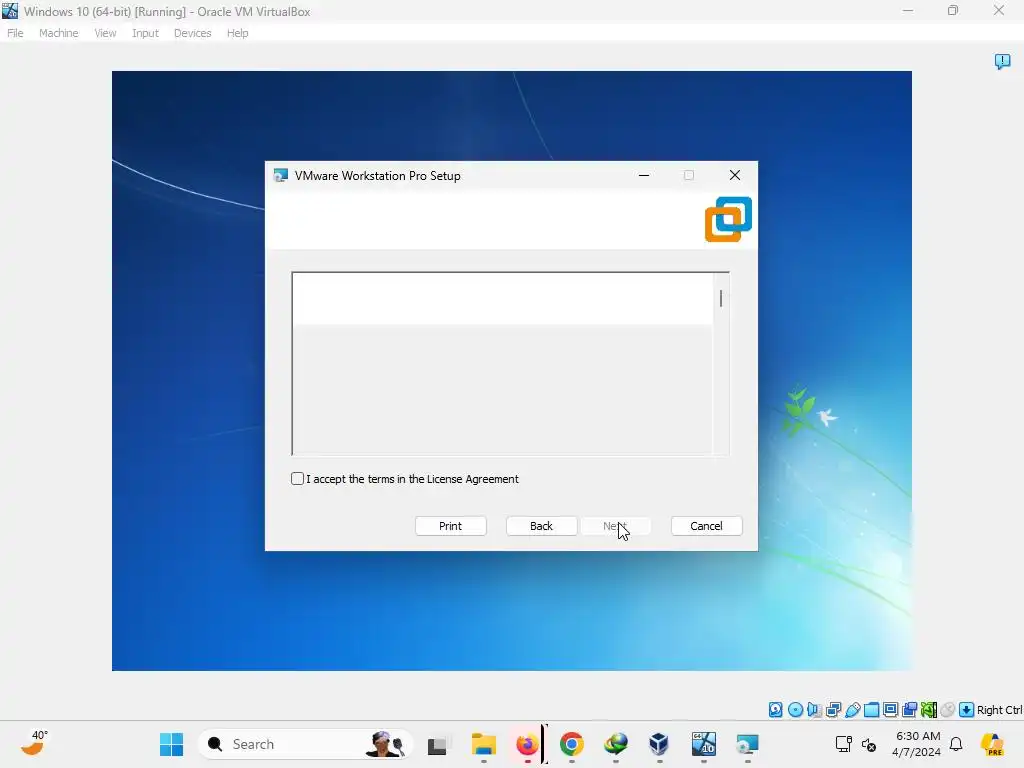Click the VMware setup title bar icon

point(281,176)
